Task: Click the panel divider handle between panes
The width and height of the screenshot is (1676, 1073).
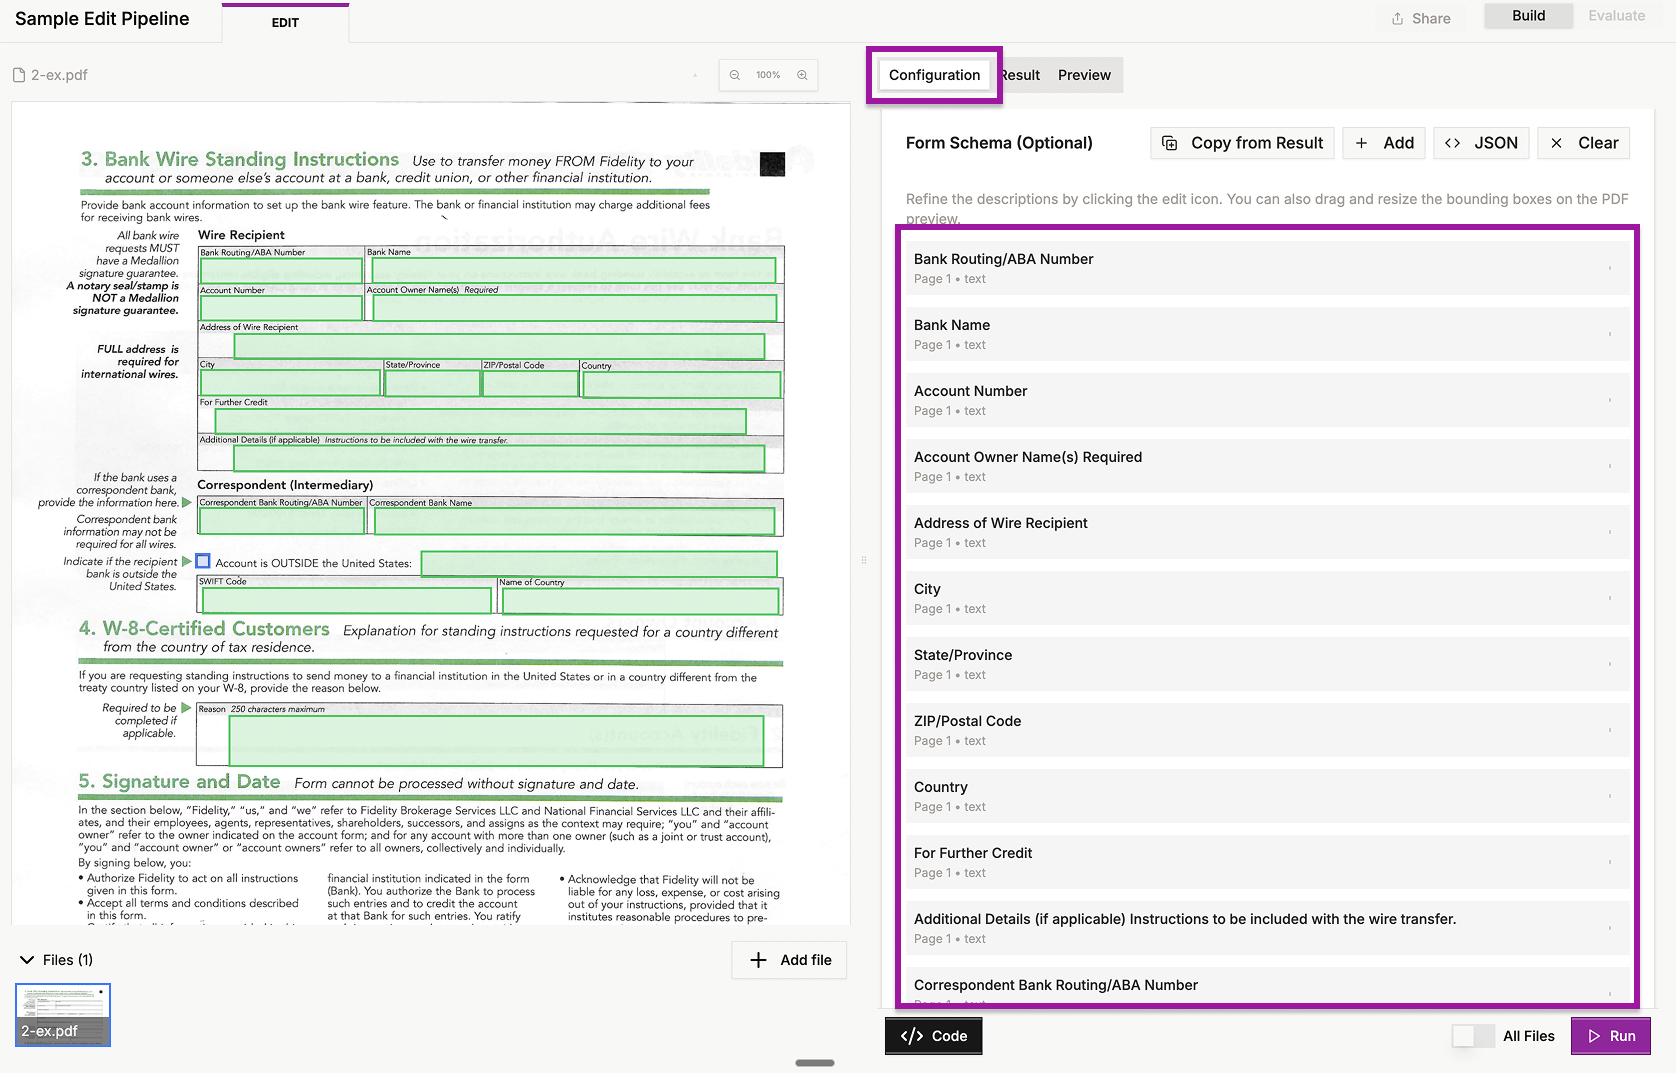Action: click(864, 560)
